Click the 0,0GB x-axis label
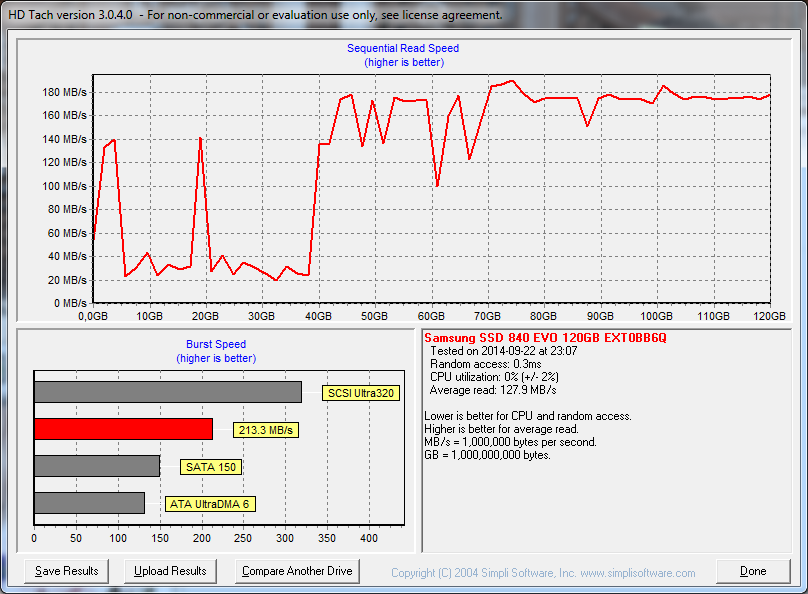 point(93,316)
